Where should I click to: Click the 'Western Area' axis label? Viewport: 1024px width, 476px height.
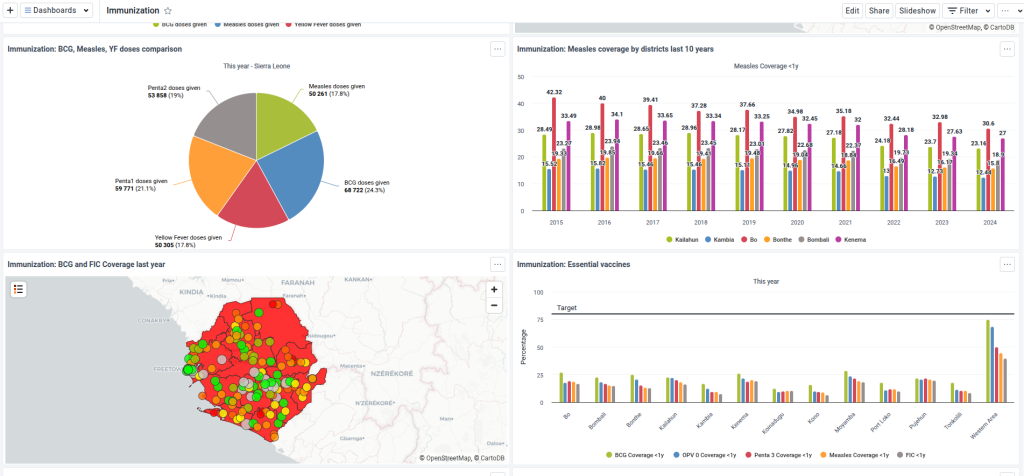[x=985, y=425]
